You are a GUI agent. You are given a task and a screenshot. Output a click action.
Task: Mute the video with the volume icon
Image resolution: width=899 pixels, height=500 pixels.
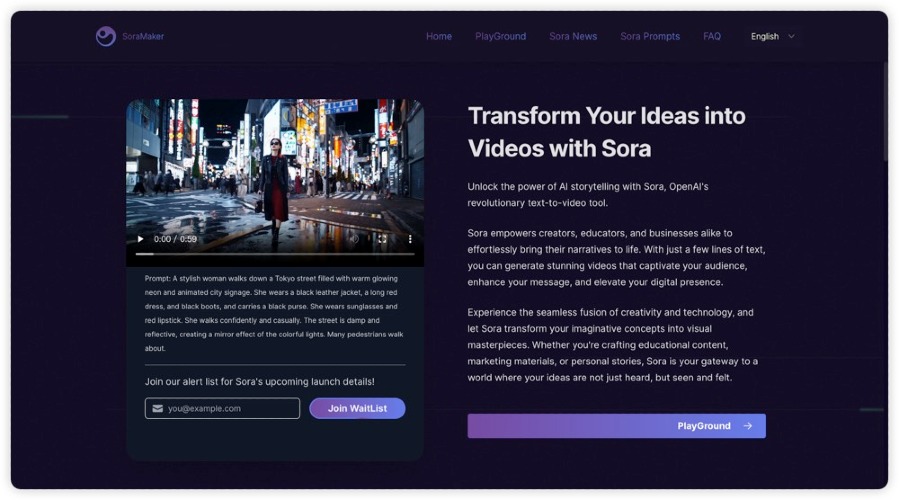(x=354, y=239)
